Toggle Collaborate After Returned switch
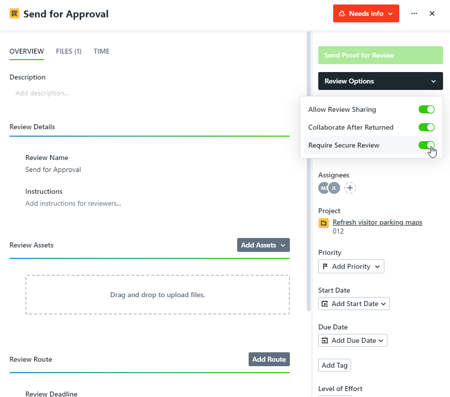This screenshot has height=397, width=450. (x=427, y=127)
